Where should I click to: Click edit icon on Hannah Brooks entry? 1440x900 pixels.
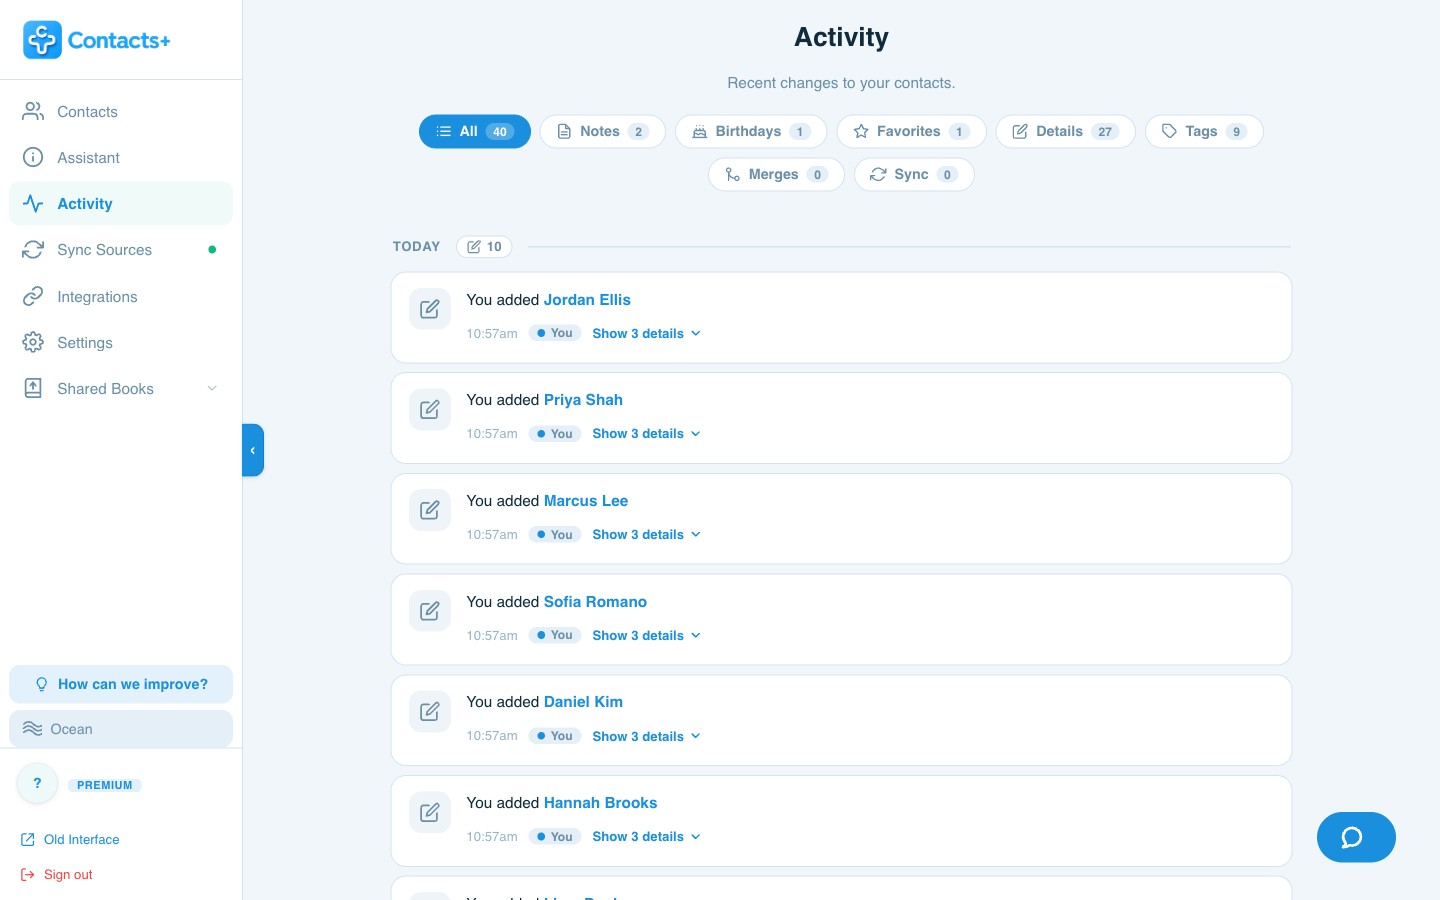430,812
